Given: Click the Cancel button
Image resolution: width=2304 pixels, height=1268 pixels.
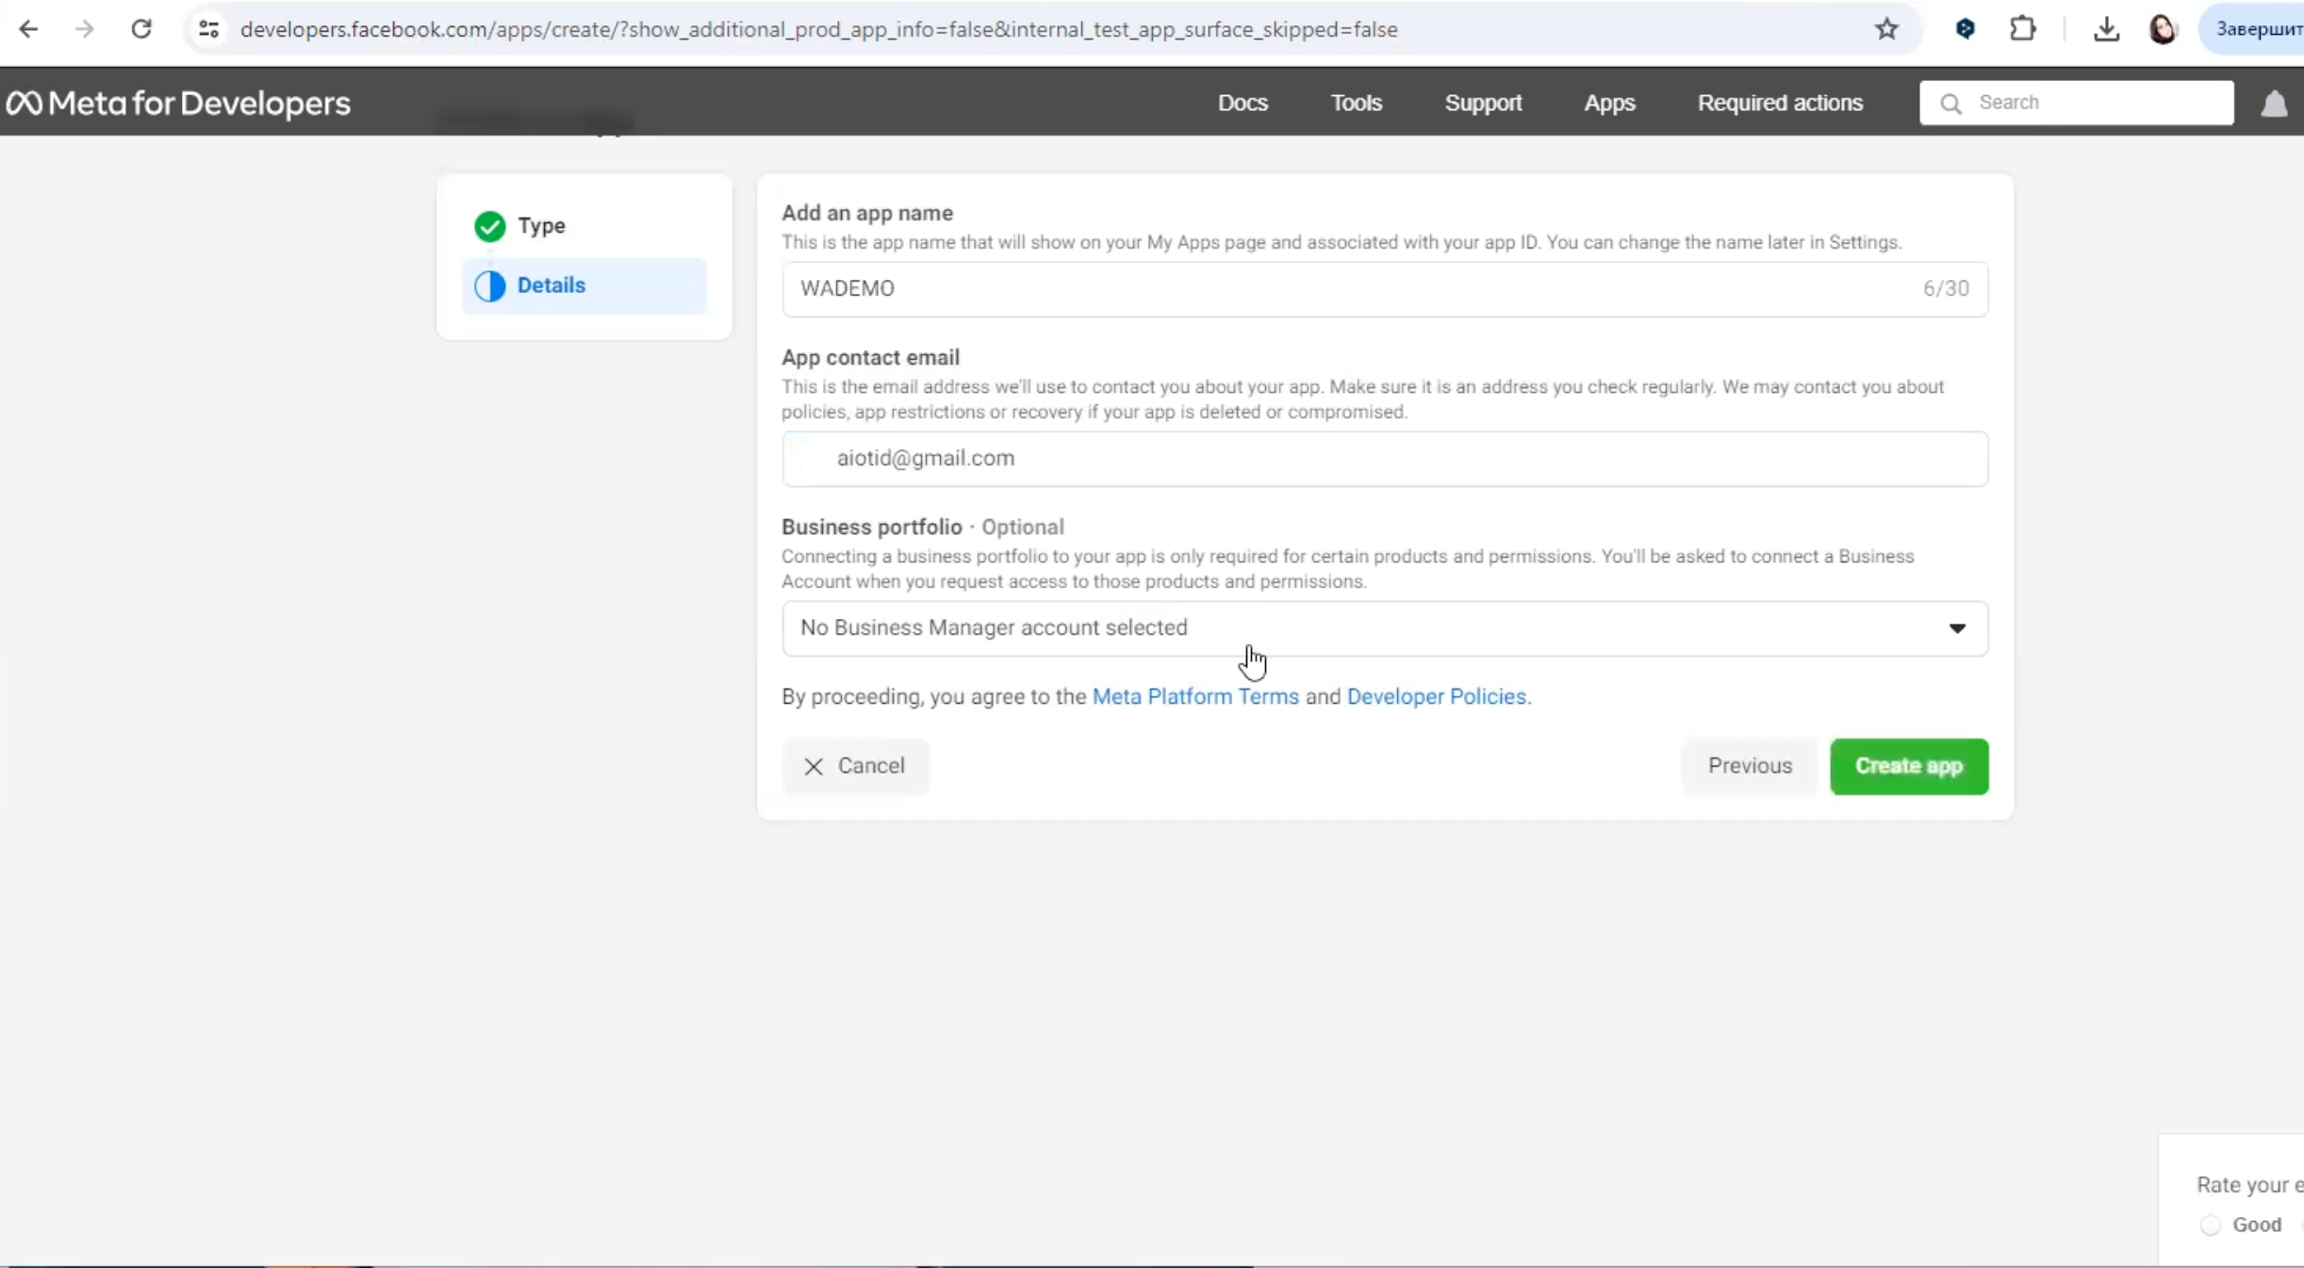Looking at the screenshot, I should [x=855, y=766].
